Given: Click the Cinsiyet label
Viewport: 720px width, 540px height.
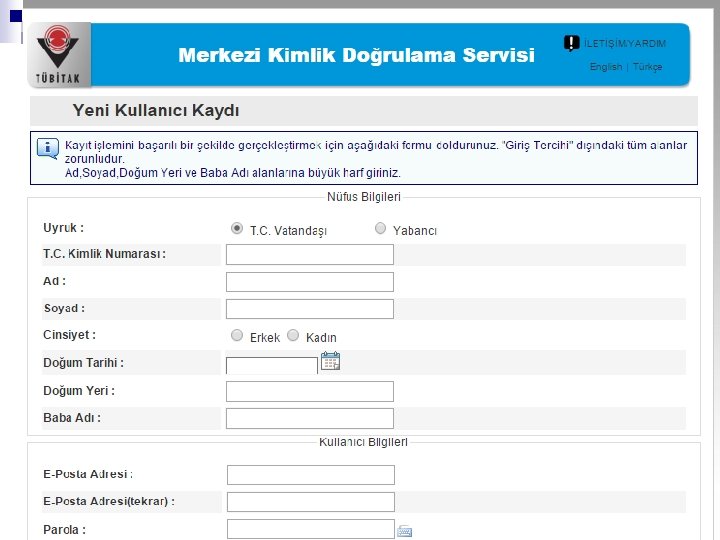Looking at the screenshot, I should coord(69,335).
